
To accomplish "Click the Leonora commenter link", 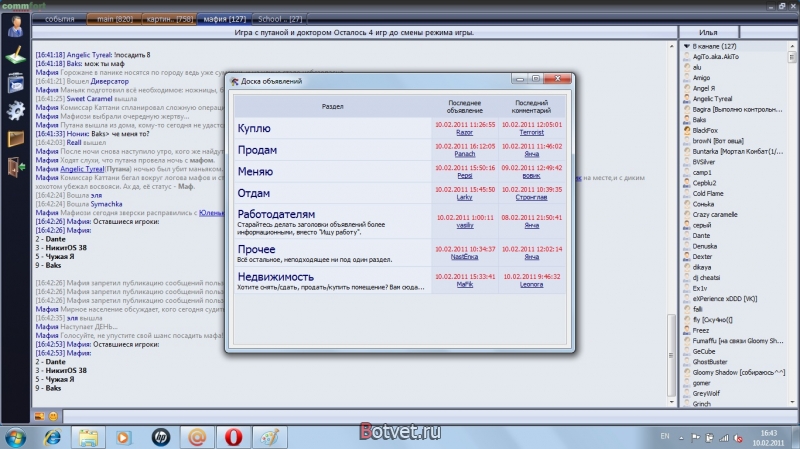I will [x=531, y=284].
